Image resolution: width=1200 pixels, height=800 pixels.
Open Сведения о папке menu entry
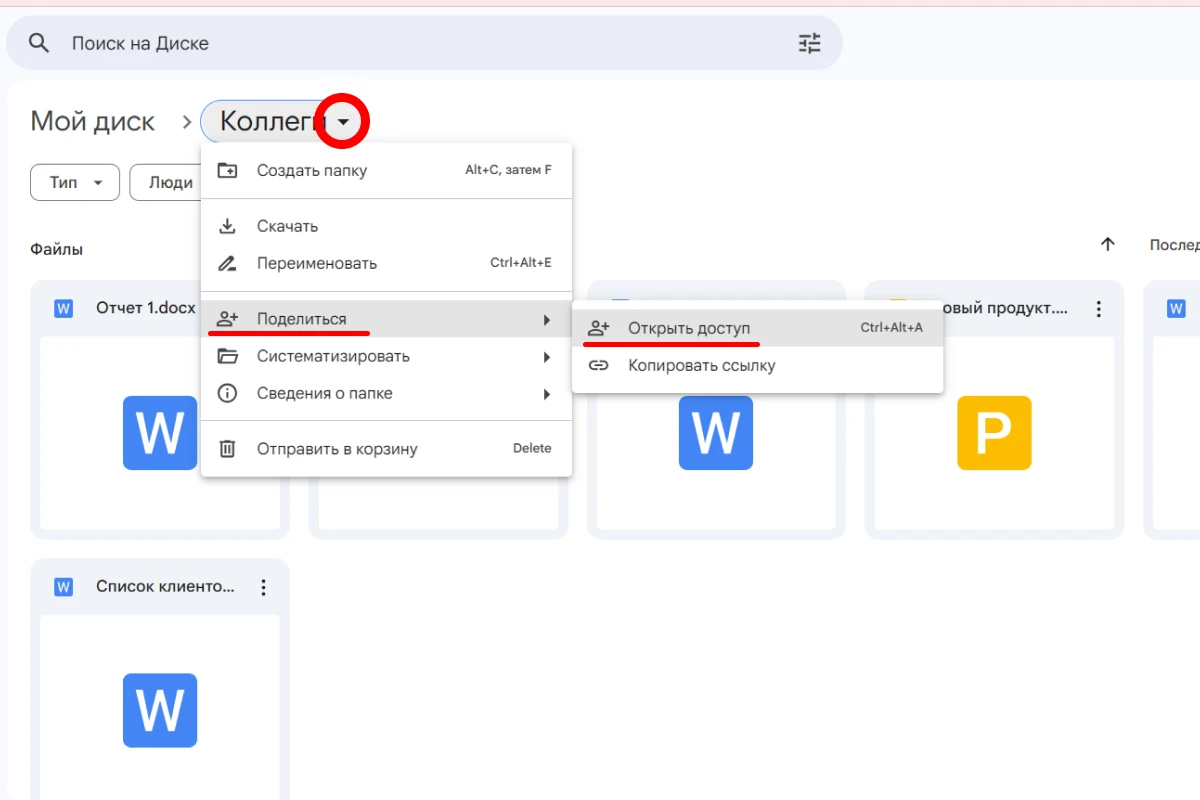click(x=386, y=393)
